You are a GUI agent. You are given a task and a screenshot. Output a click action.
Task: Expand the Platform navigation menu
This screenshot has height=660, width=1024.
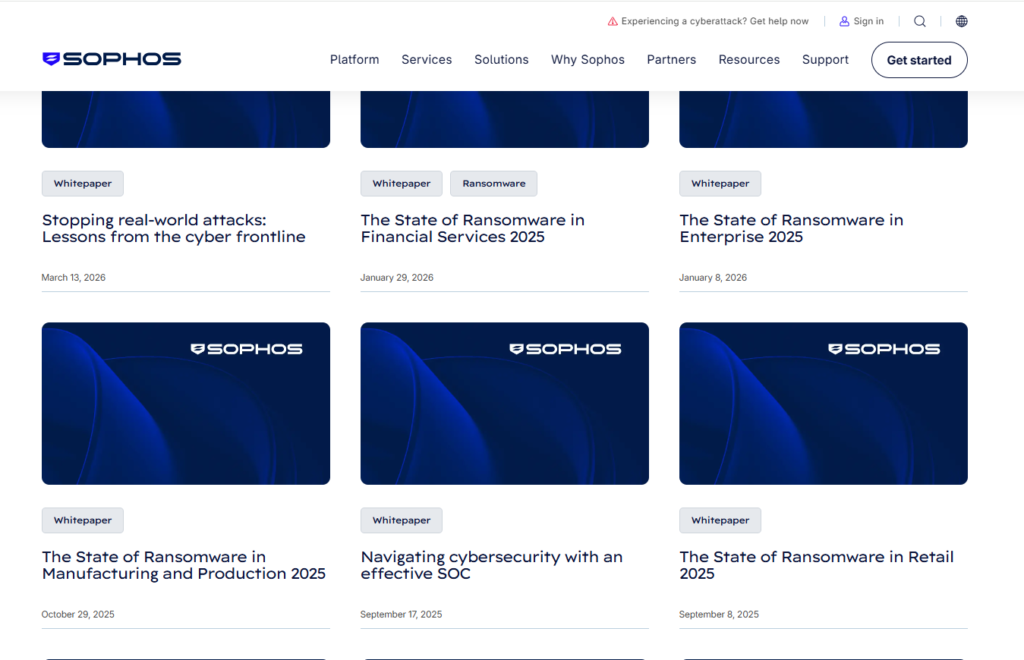tap(354, 60)
